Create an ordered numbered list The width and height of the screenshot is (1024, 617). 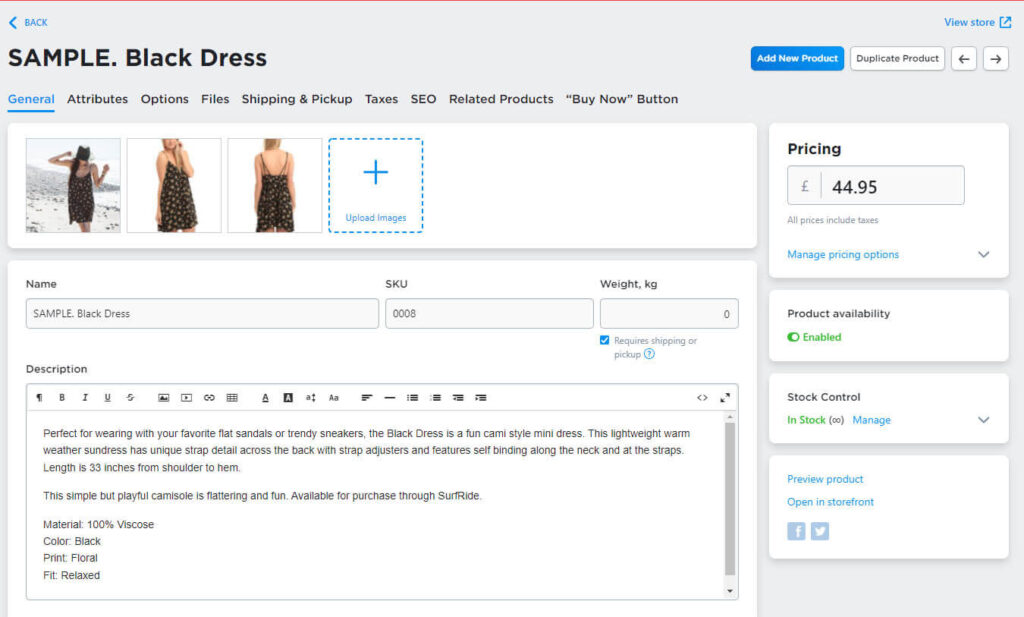coord(436,398)
